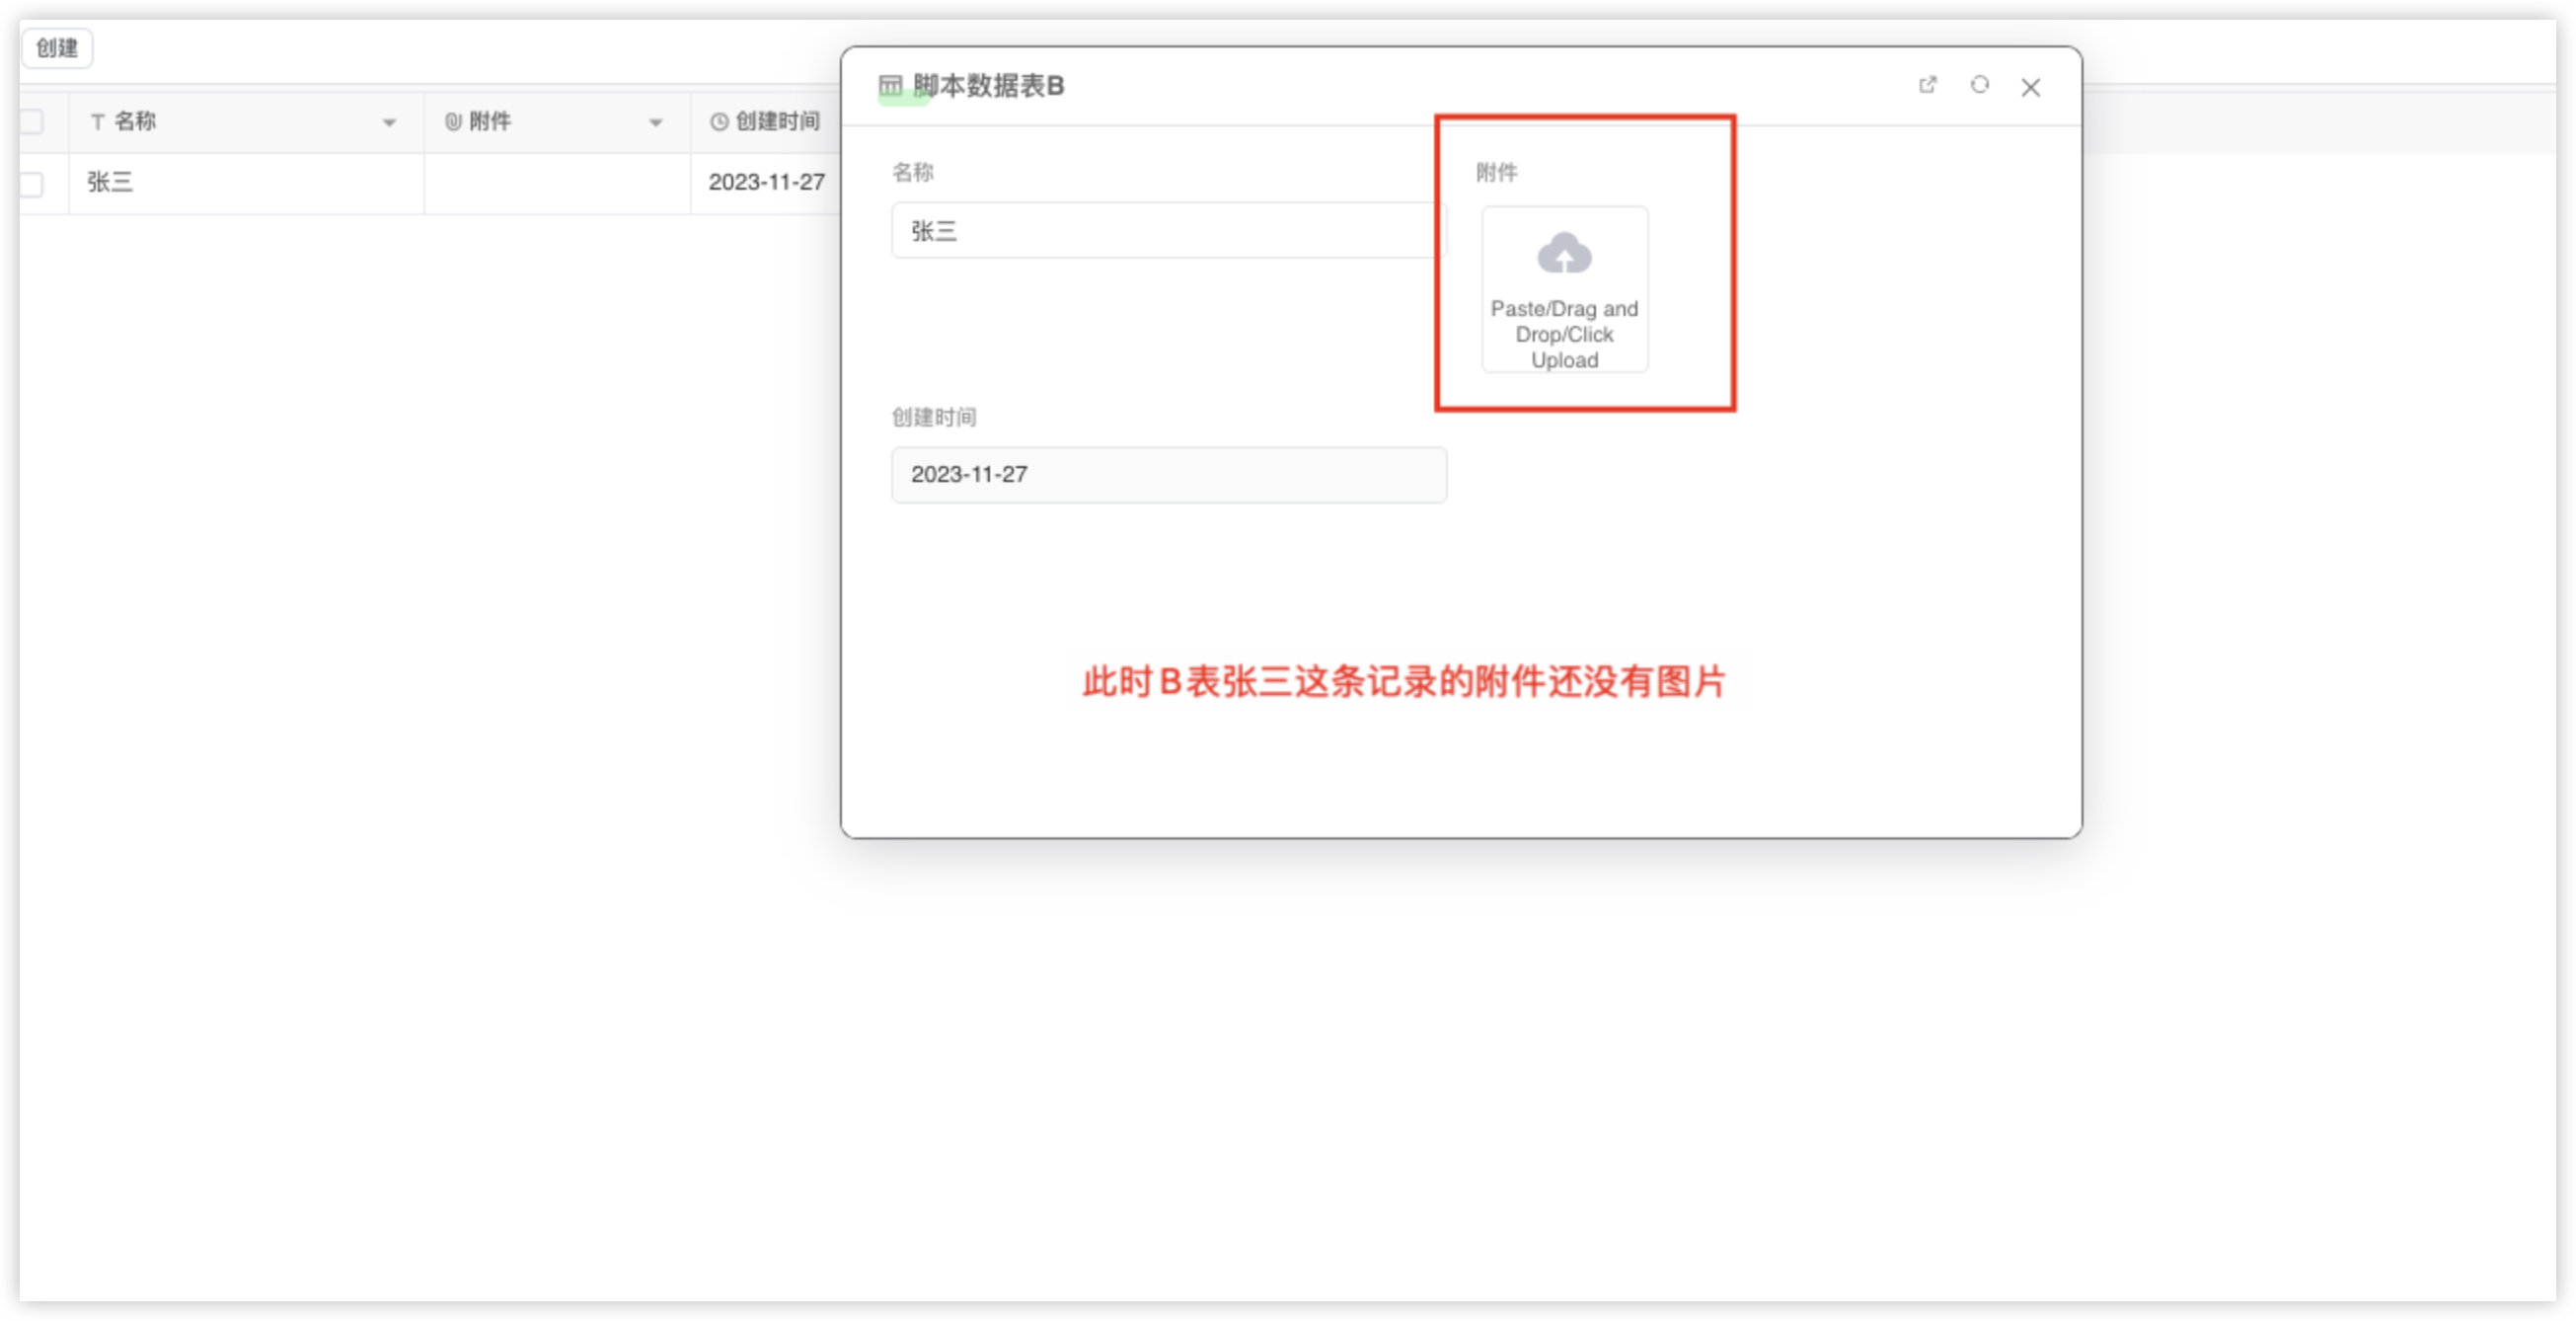
Task: Expand the 名称 column dropdown arrow
Action: (x=389, y=123)
